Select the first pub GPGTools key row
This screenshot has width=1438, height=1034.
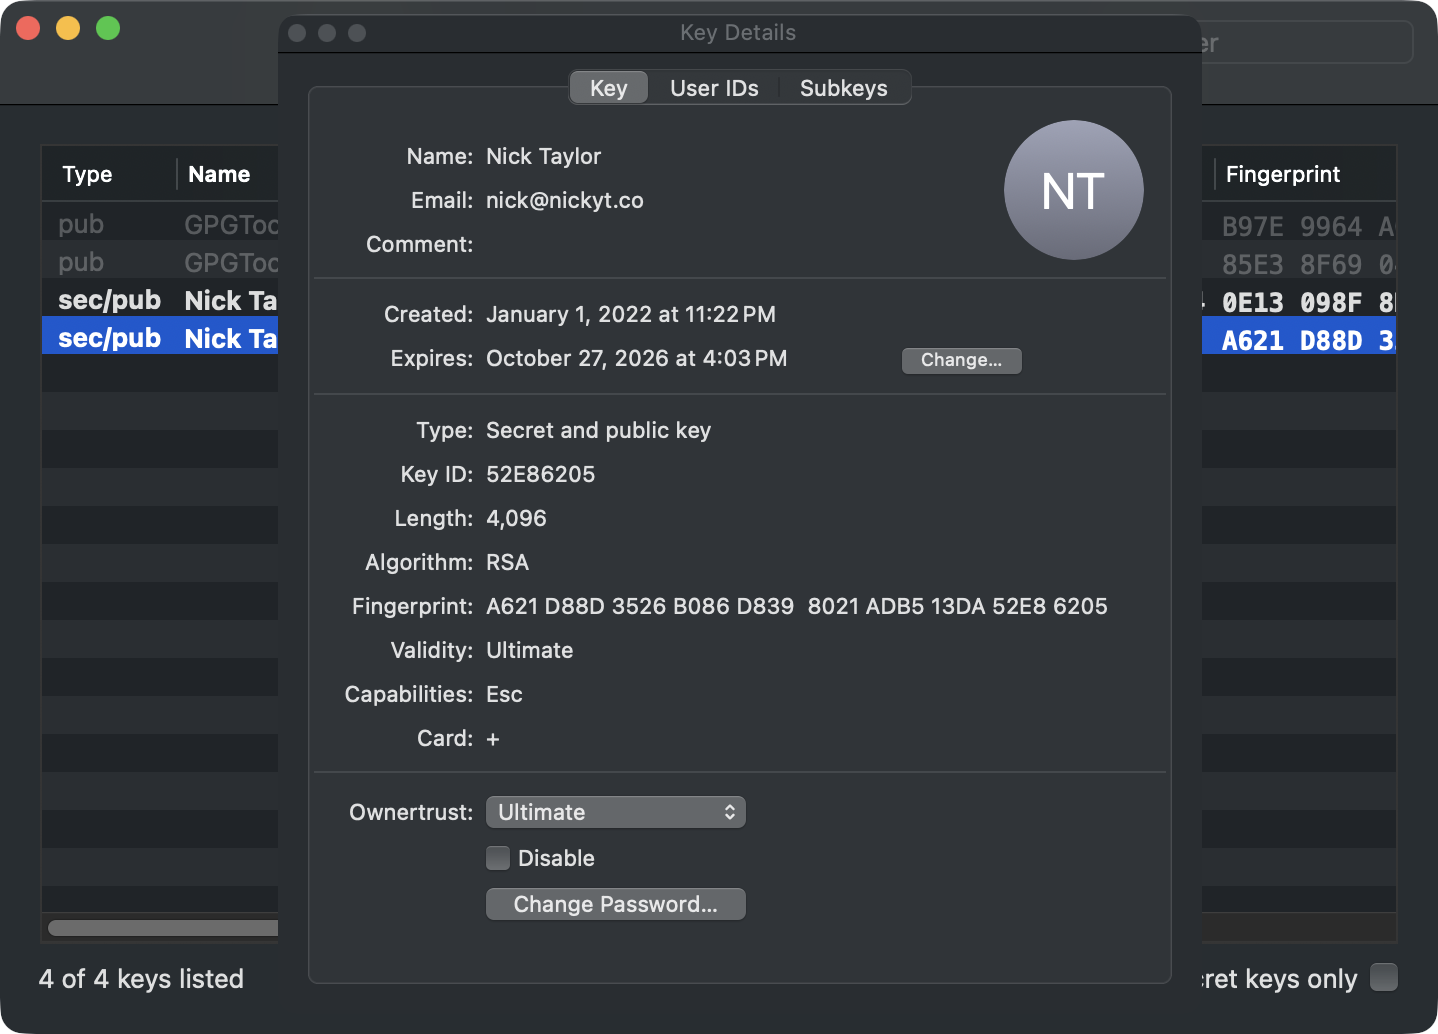pos(160,224)
